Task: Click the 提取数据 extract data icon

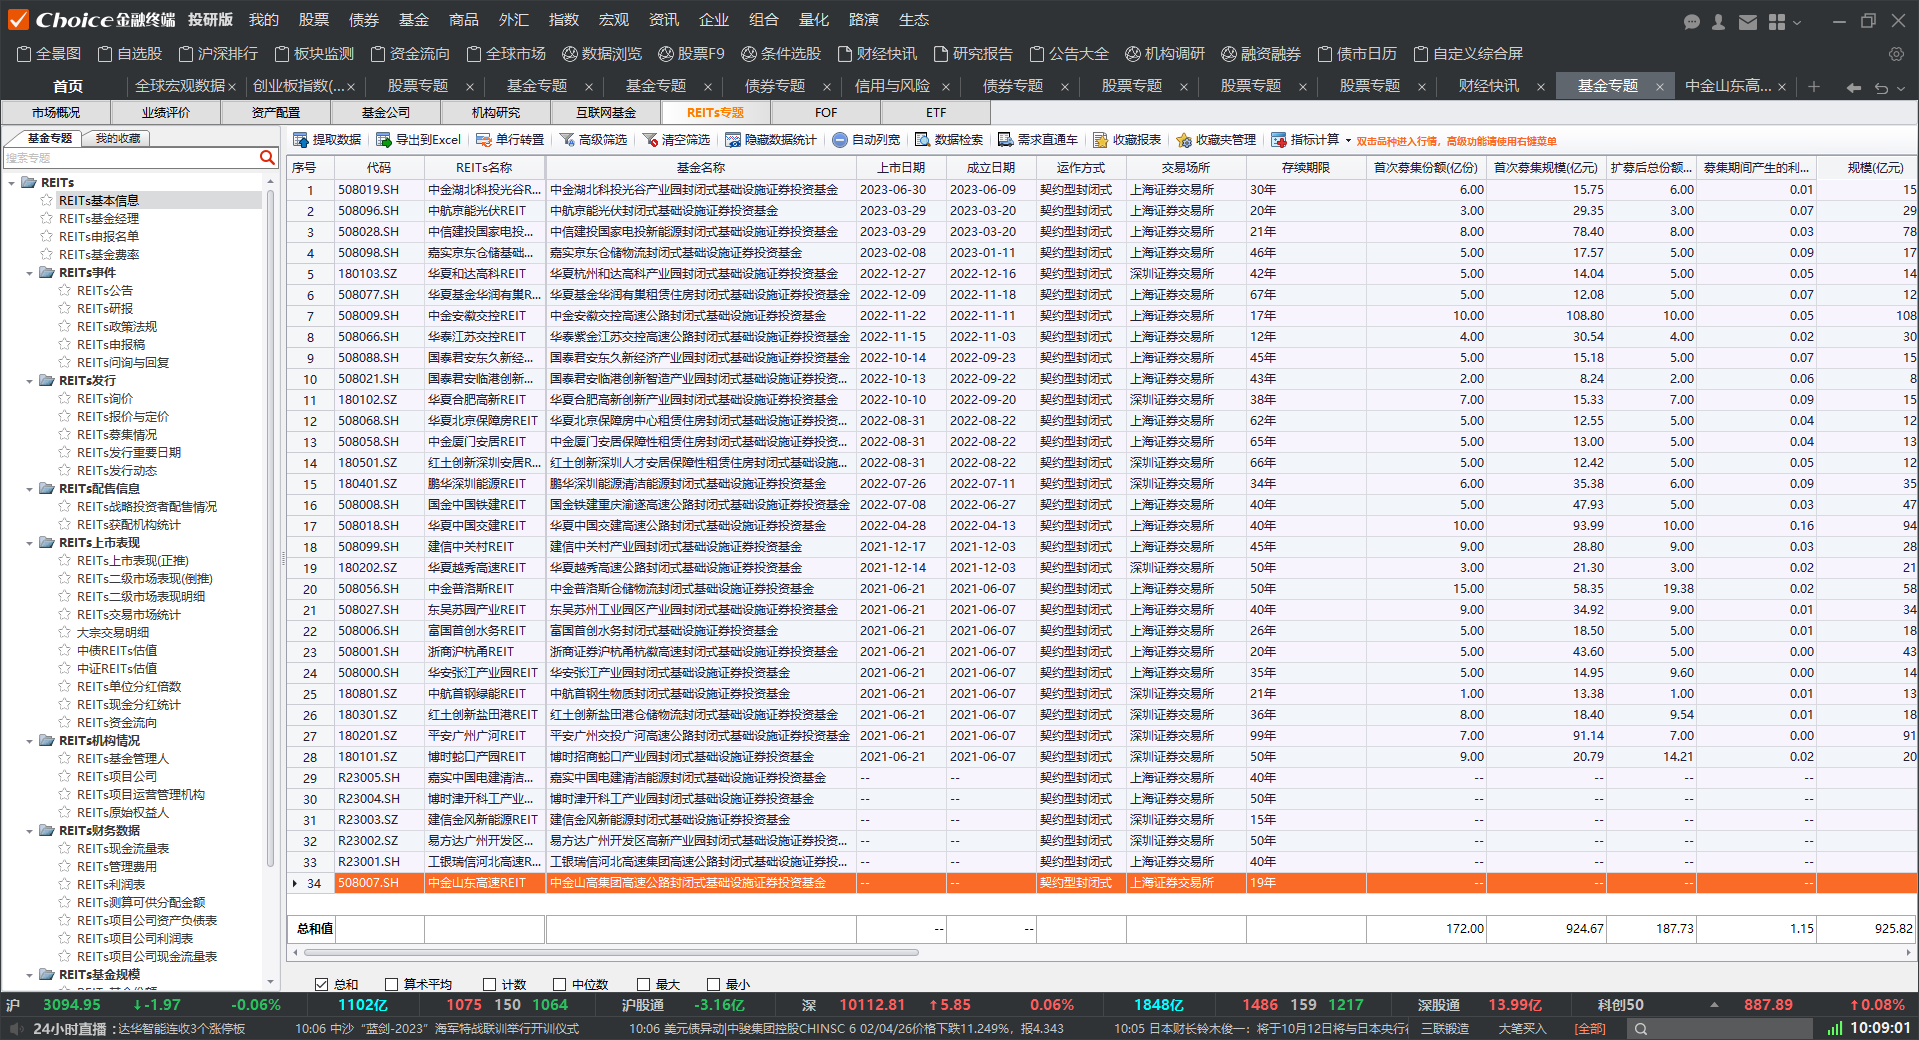Action: pyautogui.click(x=301, y=140)
